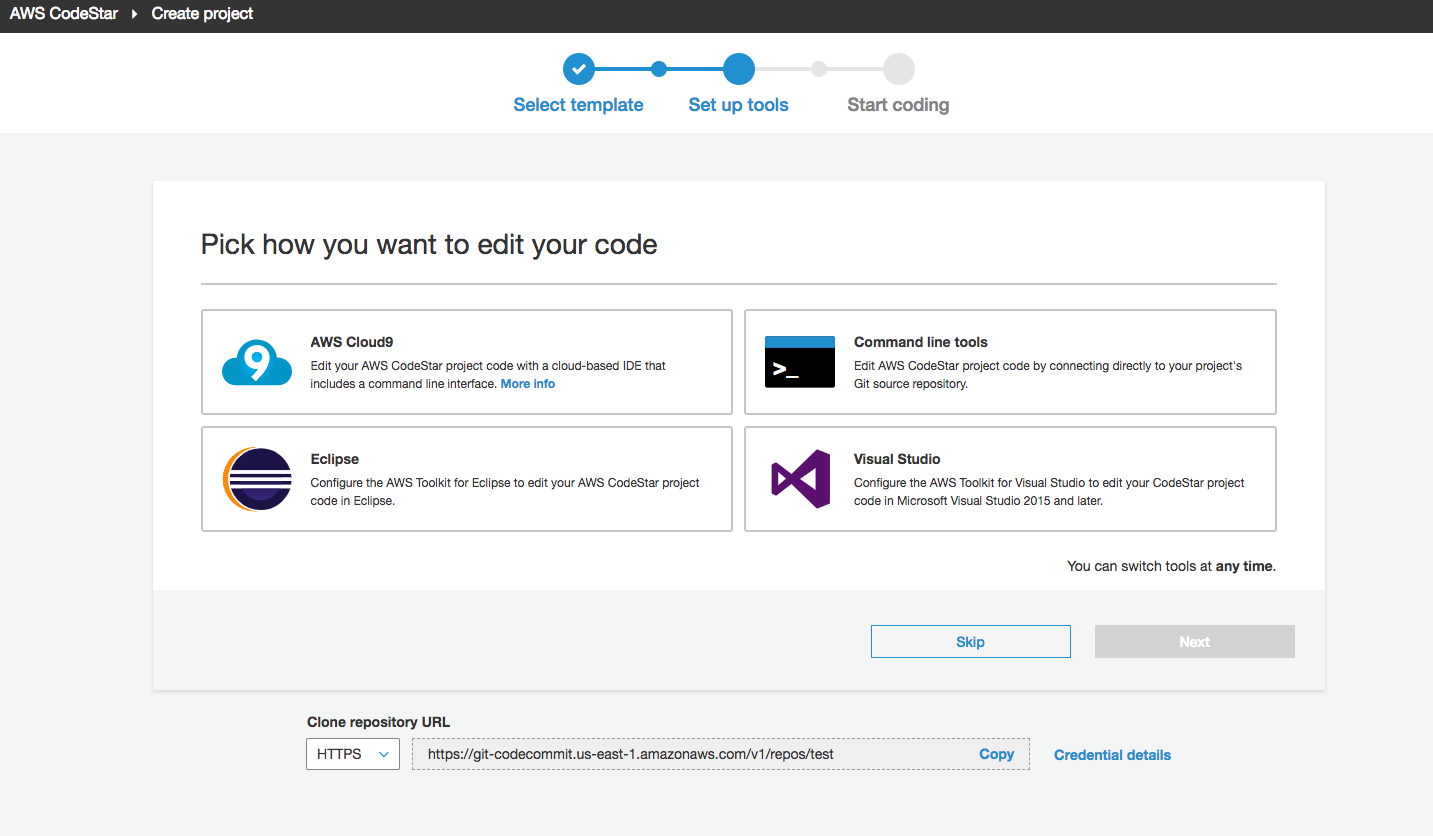Choose the Command line tools option card
This screenshot has height=836, width=1433.
1009,362
